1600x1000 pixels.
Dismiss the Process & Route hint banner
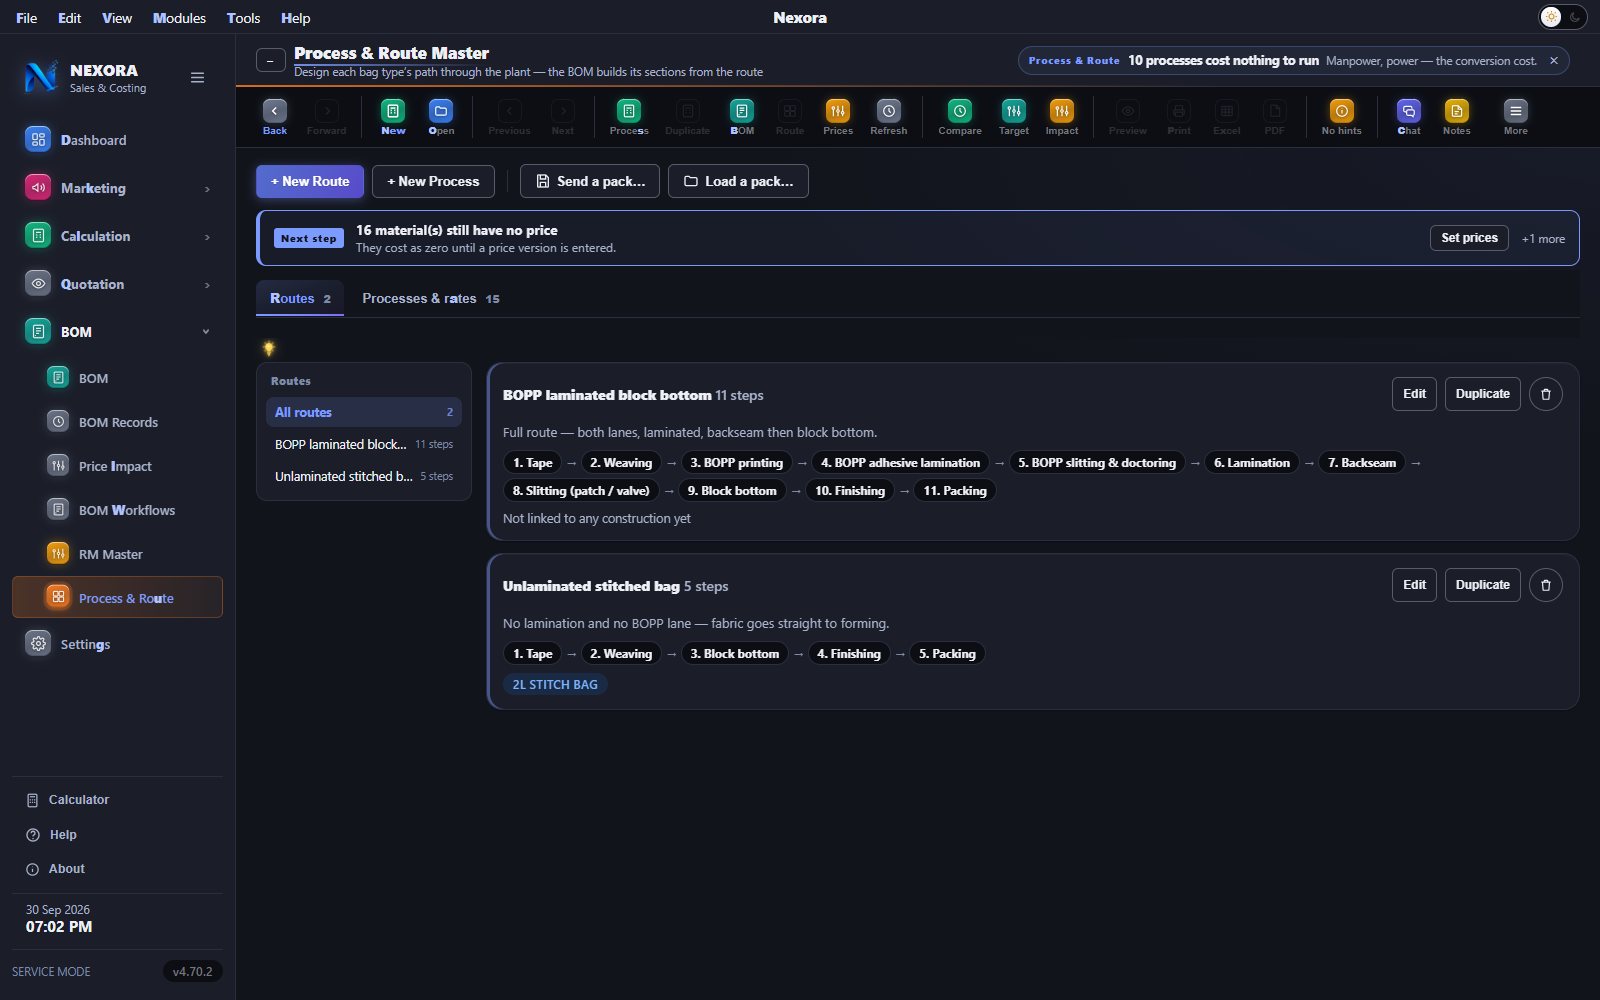click(1554, 61)
